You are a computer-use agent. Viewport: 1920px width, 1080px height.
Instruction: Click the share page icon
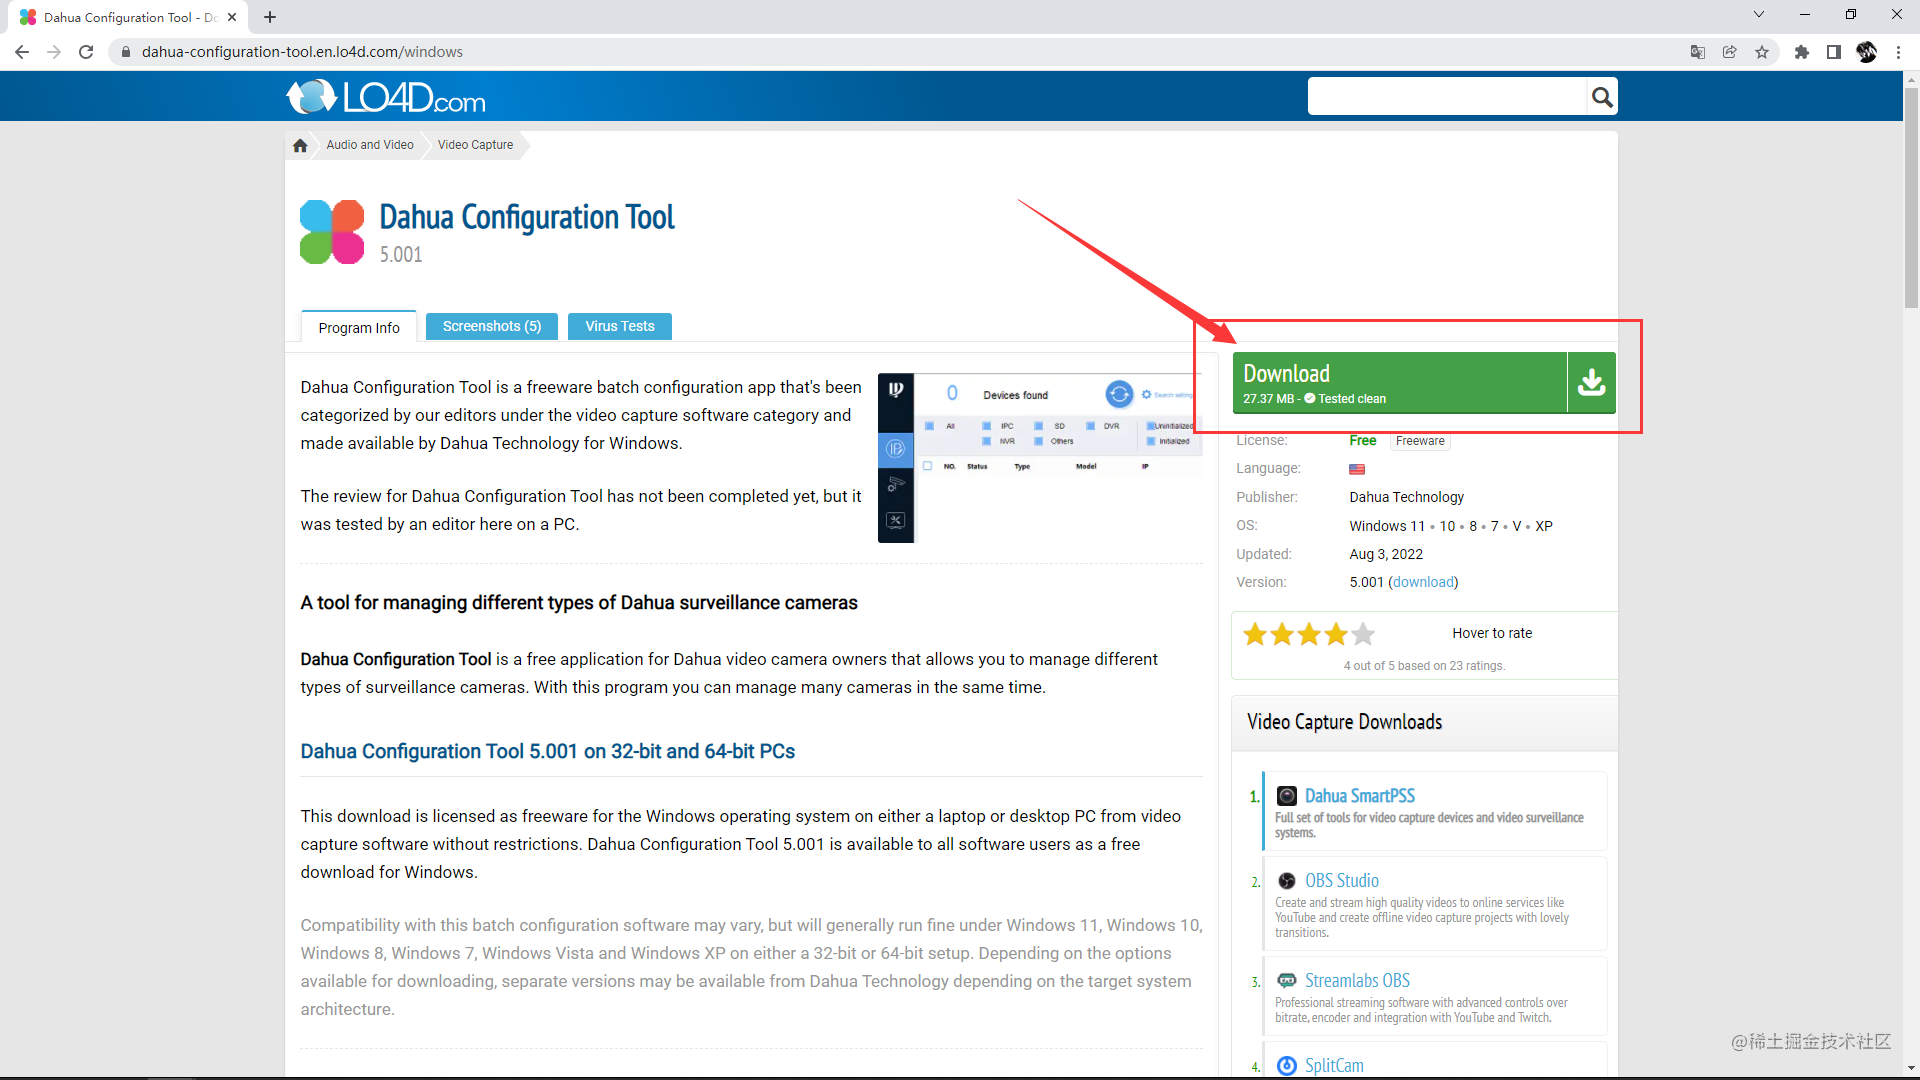pyautogui.click(x=1730, y=52)
